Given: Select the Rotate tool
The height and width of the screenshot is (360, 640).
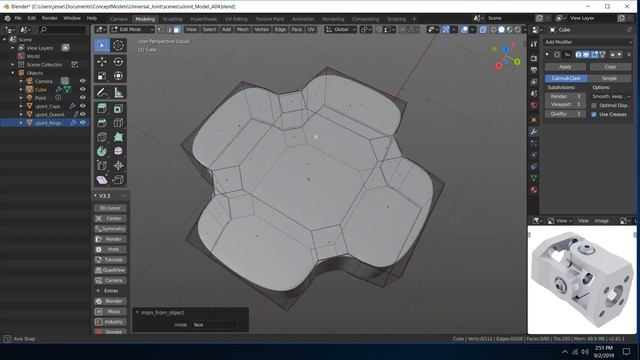Looking at the screenshot, I should [x=118, y=62].
